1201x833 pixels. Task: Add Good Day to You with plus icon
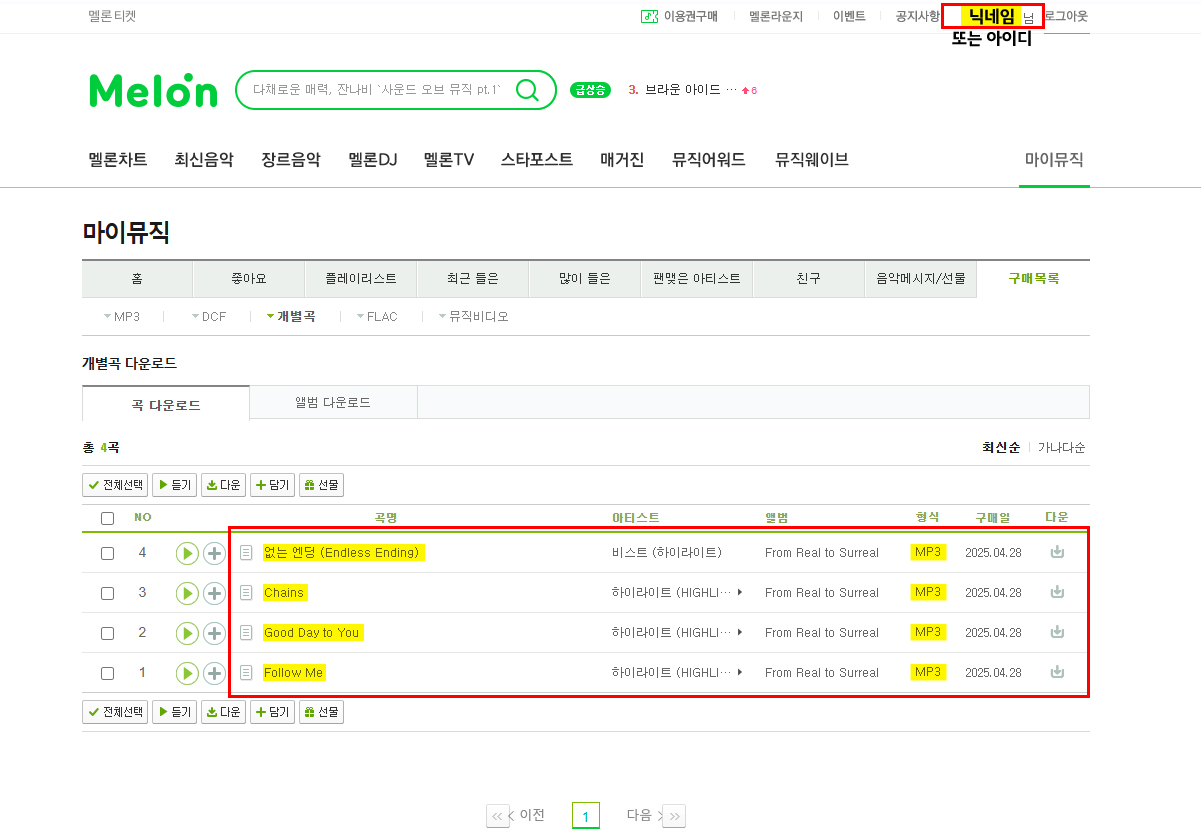(x=214, y=633)
